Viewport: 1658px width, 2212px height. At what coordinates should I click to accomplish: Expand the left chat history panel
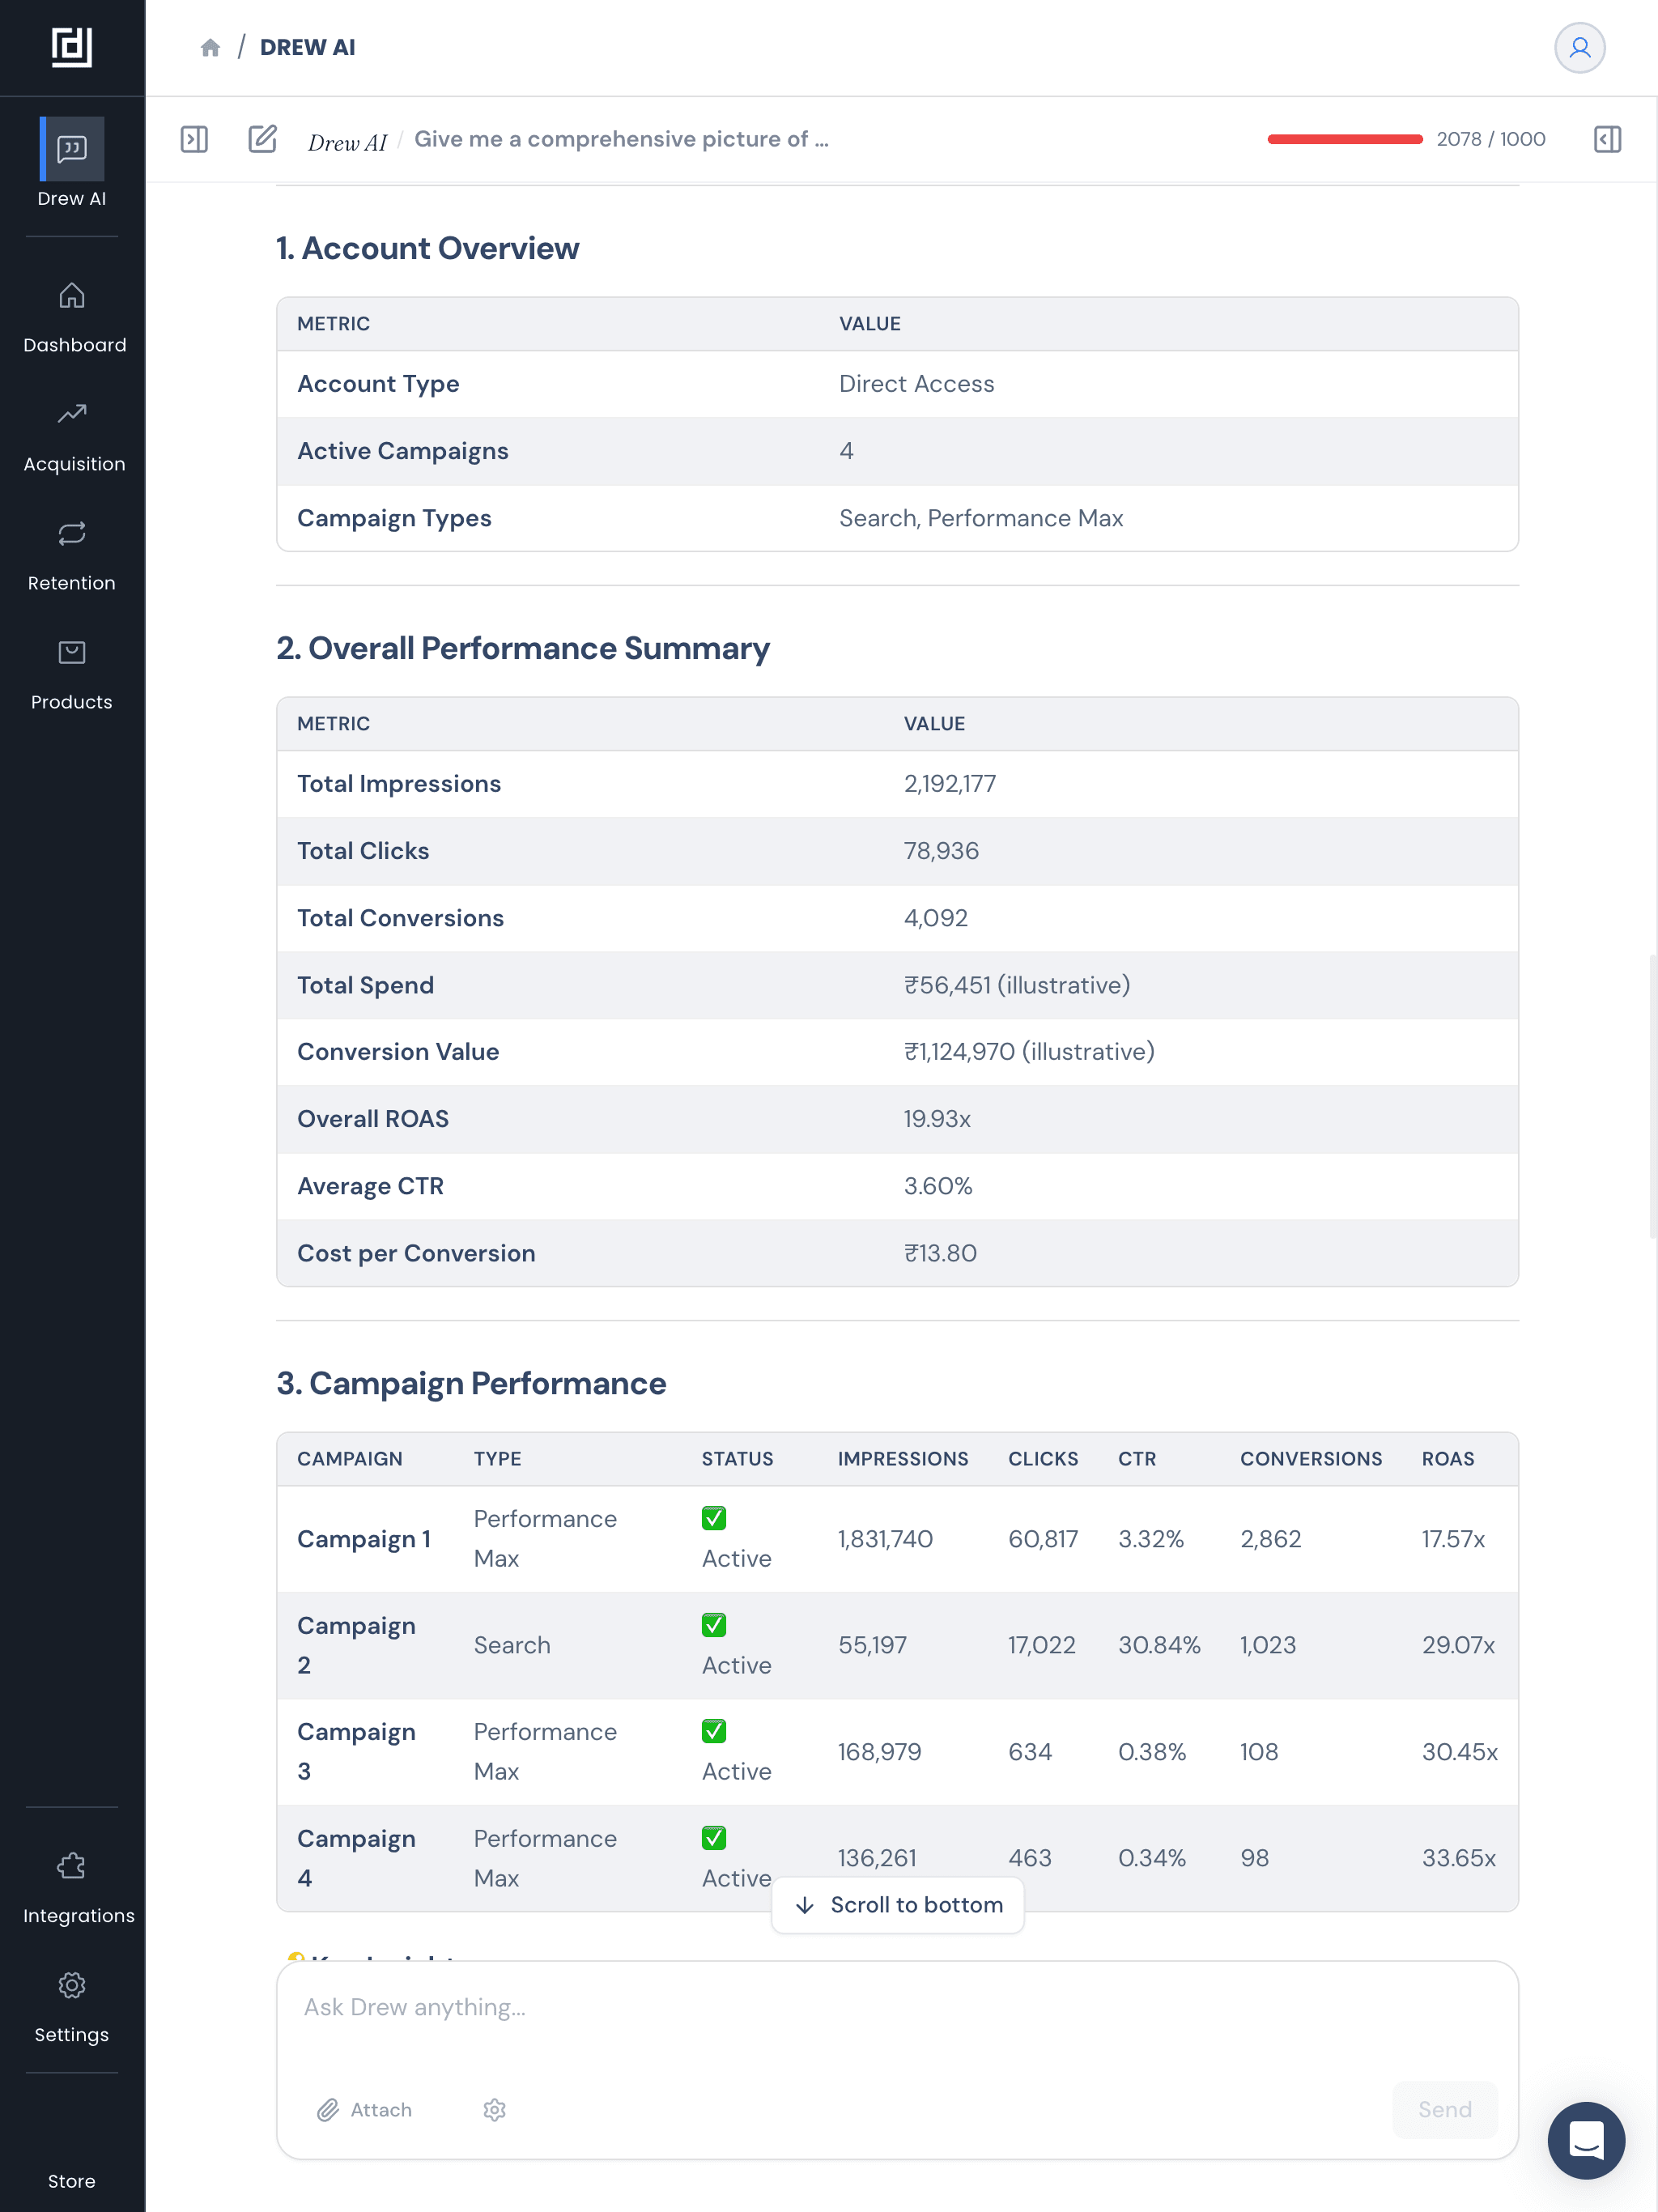click(x=194, y=139)
